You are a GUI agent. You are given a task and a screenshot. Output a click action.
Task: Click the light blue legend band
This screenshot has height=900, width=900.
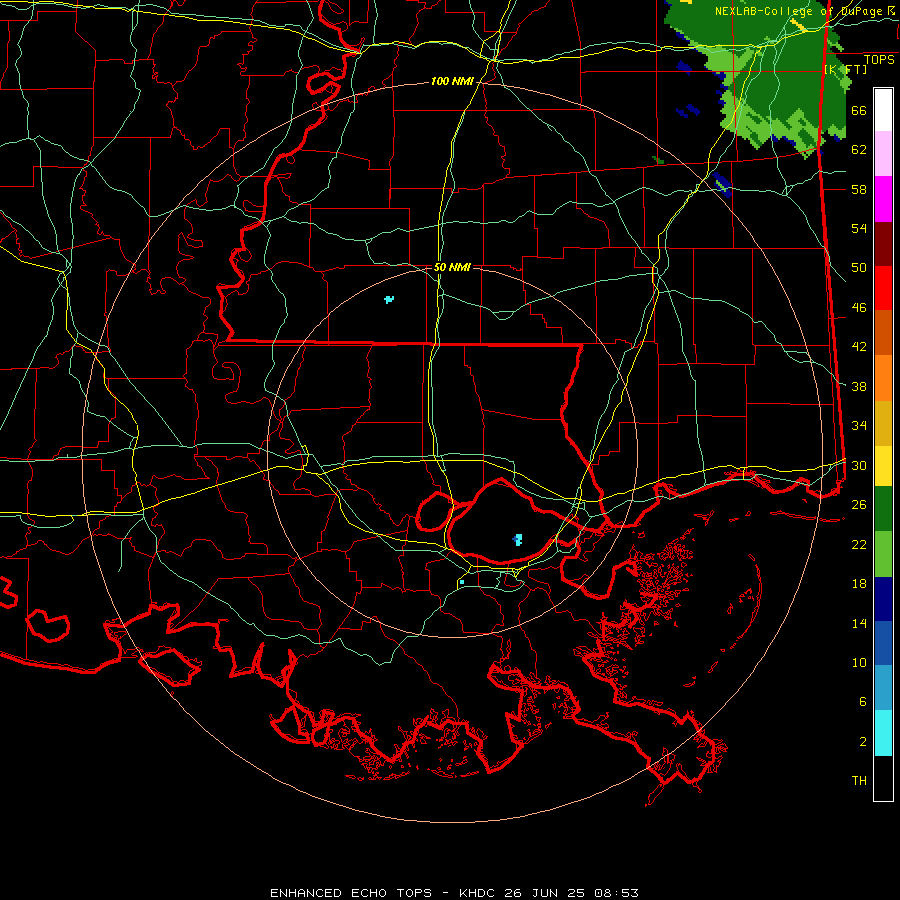pos(883,688)
